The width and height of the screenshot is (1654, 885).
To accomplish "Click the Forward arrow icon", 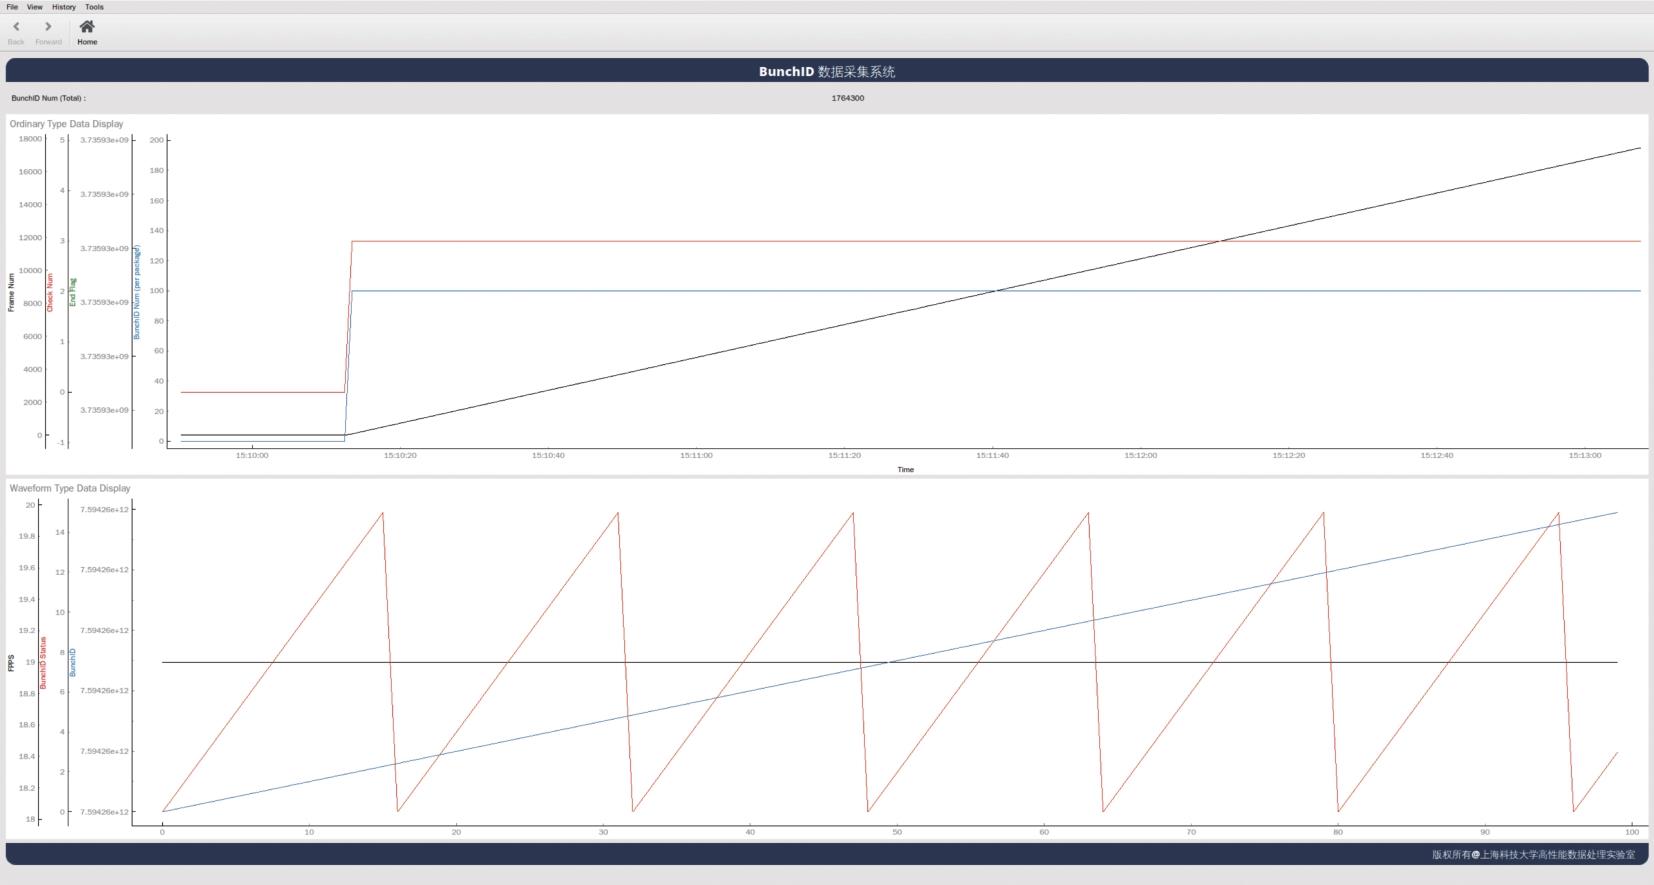I will tap(48, 27).
